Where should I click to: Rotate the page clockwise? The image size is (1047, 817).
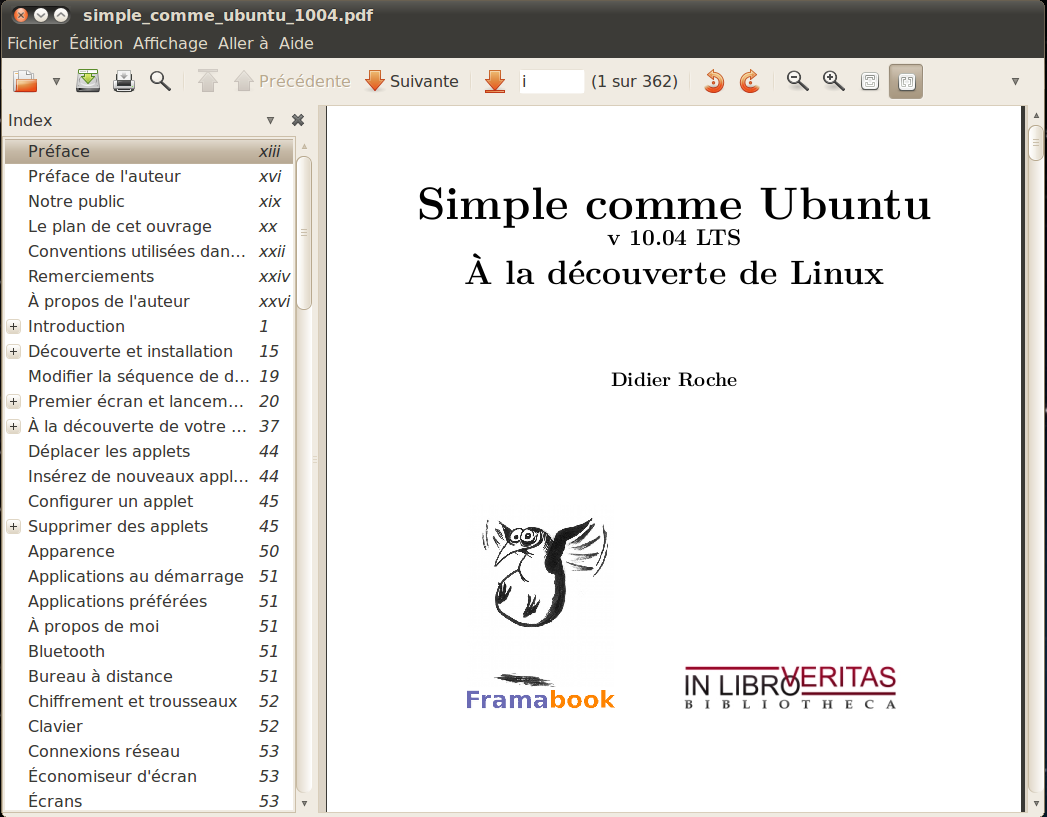(x=750, y=81)
